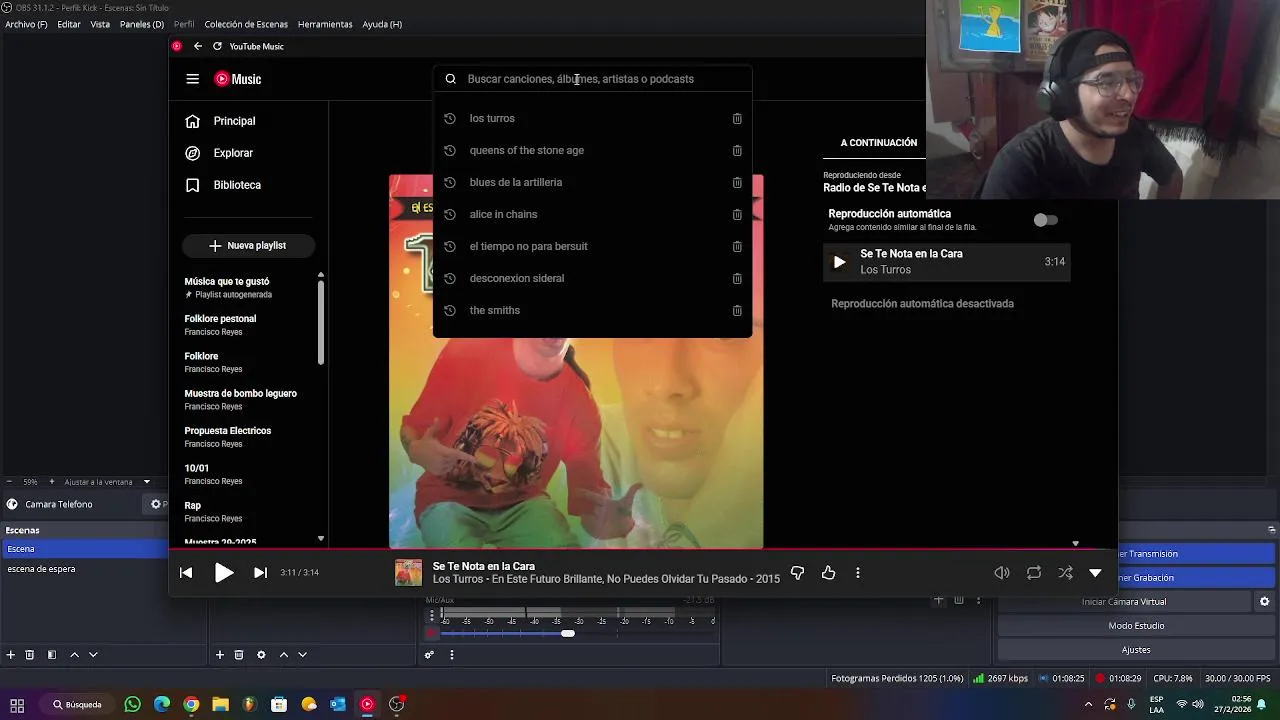Add a new source in OBS
This screenshot has width=1280, height=720.
point(220,655)
